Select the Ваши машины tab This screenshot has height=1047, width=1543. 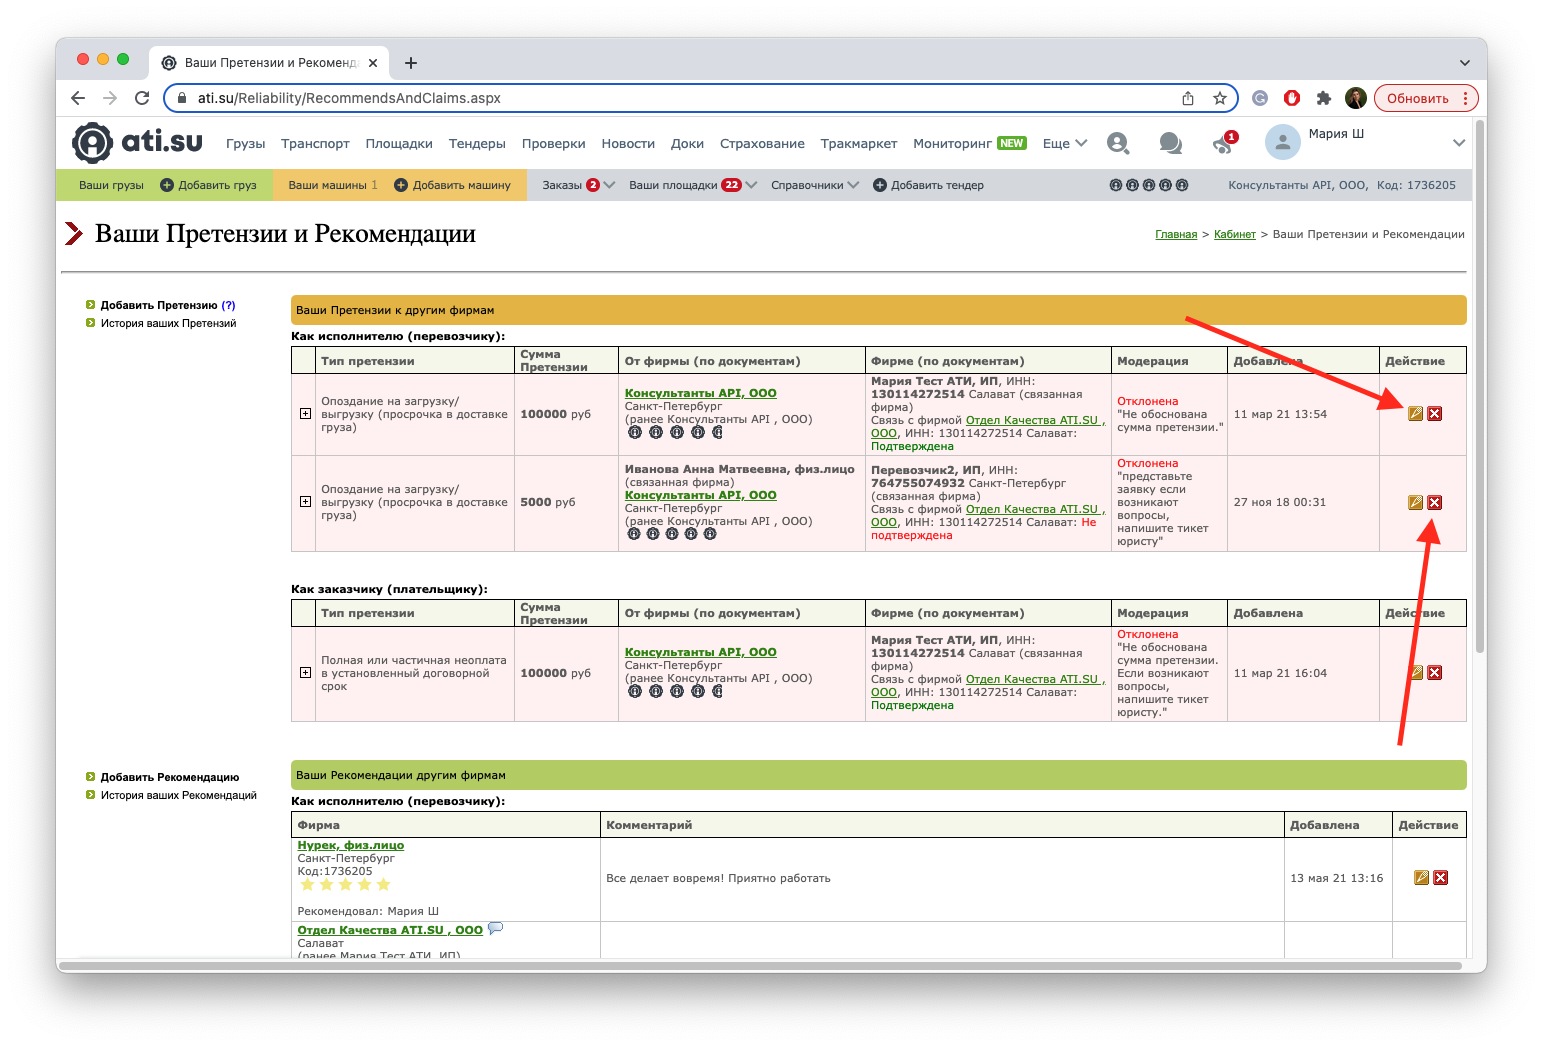click(x=333, y=185)
